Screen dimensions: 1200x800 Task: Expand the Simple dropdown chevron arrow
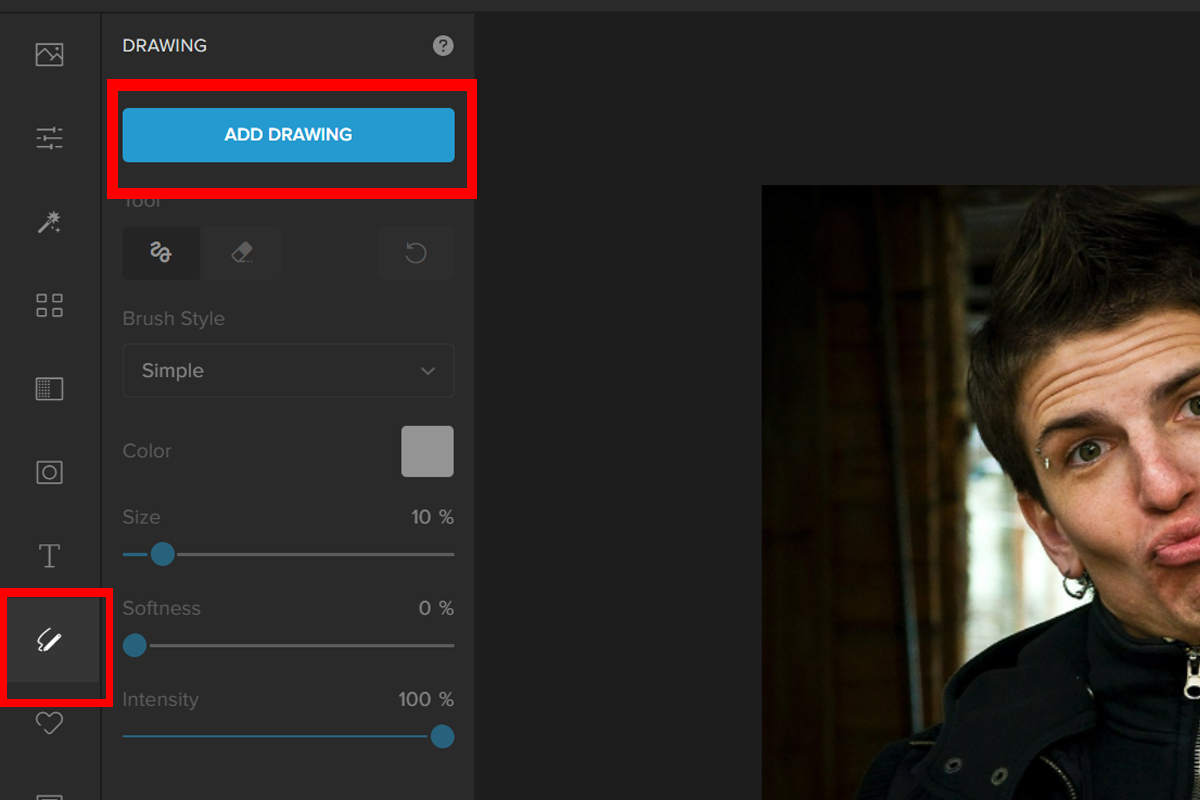[428, 371]
